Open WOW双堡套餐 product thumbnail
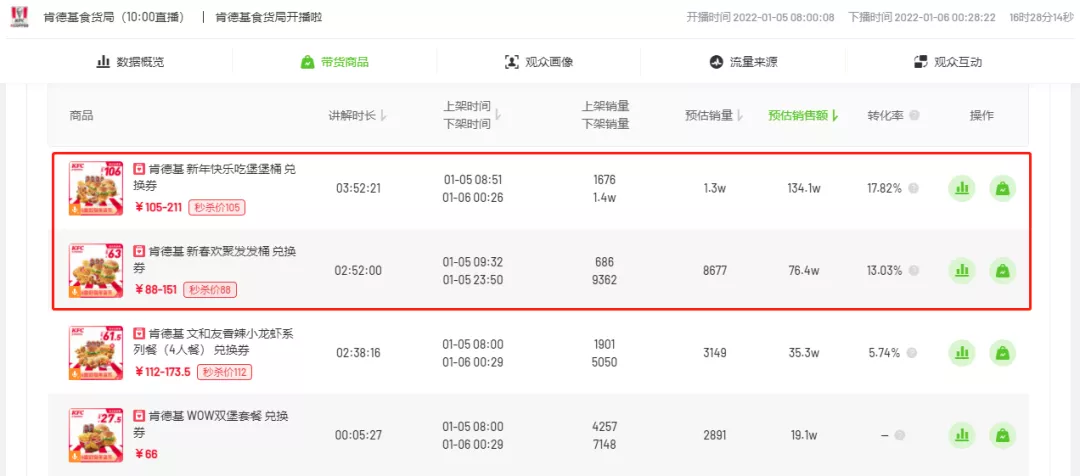This screenshot has width=1080, height=476. point(96,435)
